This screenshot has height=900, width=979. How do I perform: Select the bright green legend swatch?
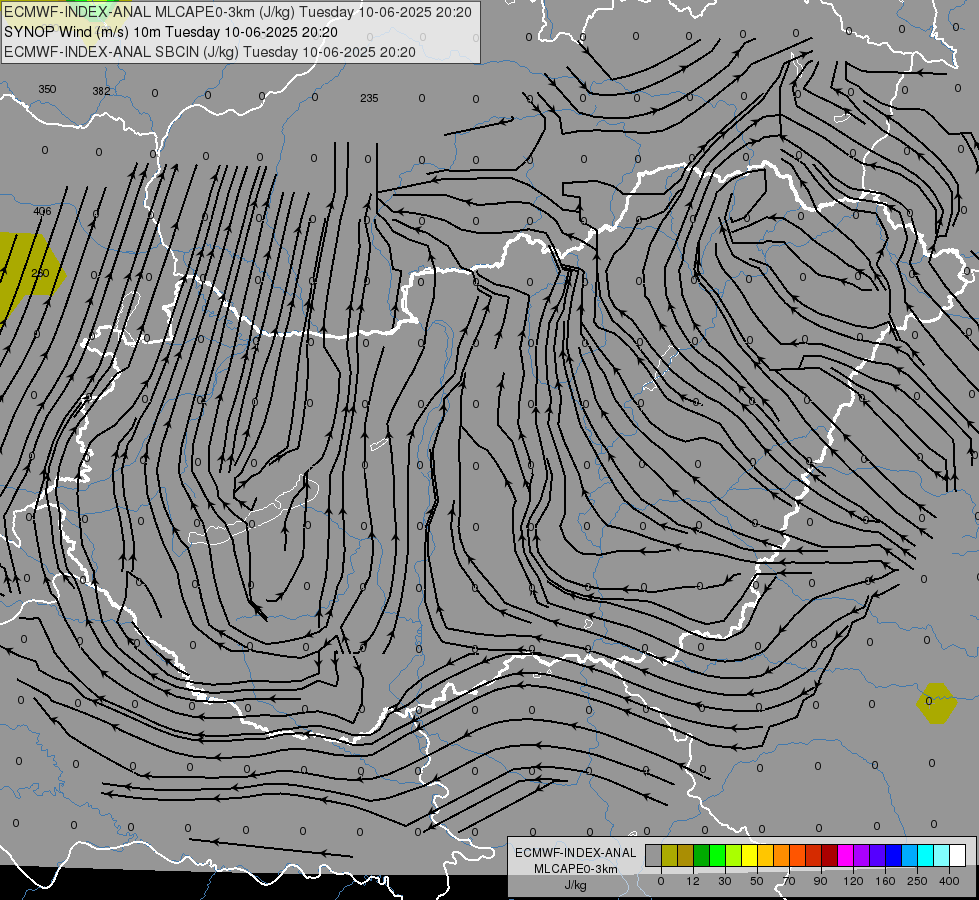[x=717, y=855]
